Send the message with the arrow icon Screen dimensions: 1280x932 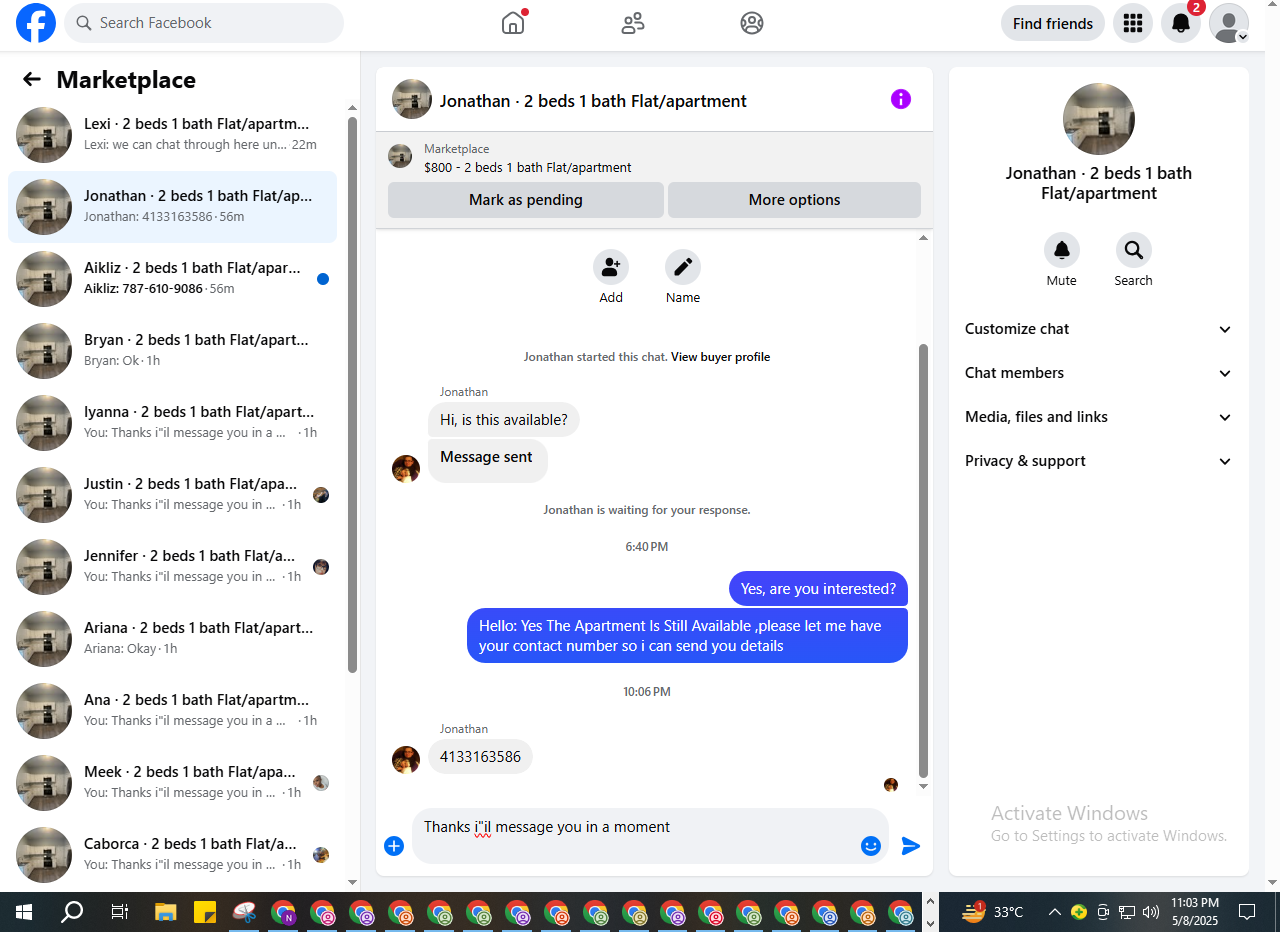pyautogui.click(x=911, y=846)
